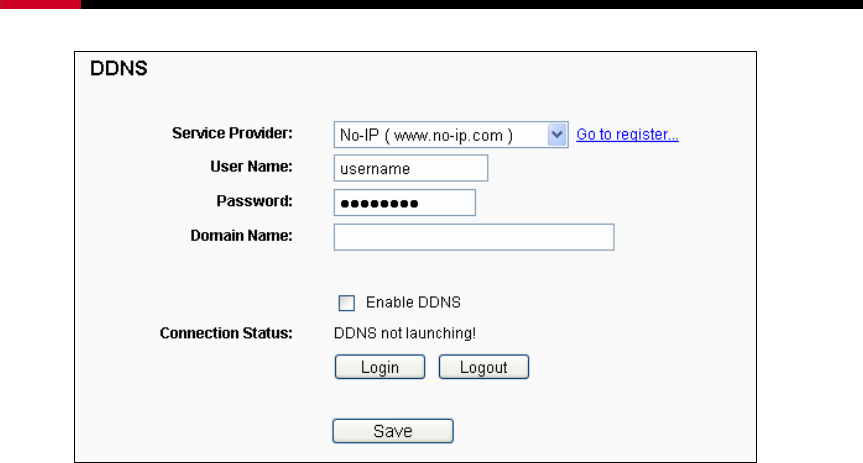The image size is (863, 463).
Task: Click the Login button
Action: (x=380, y=367)
